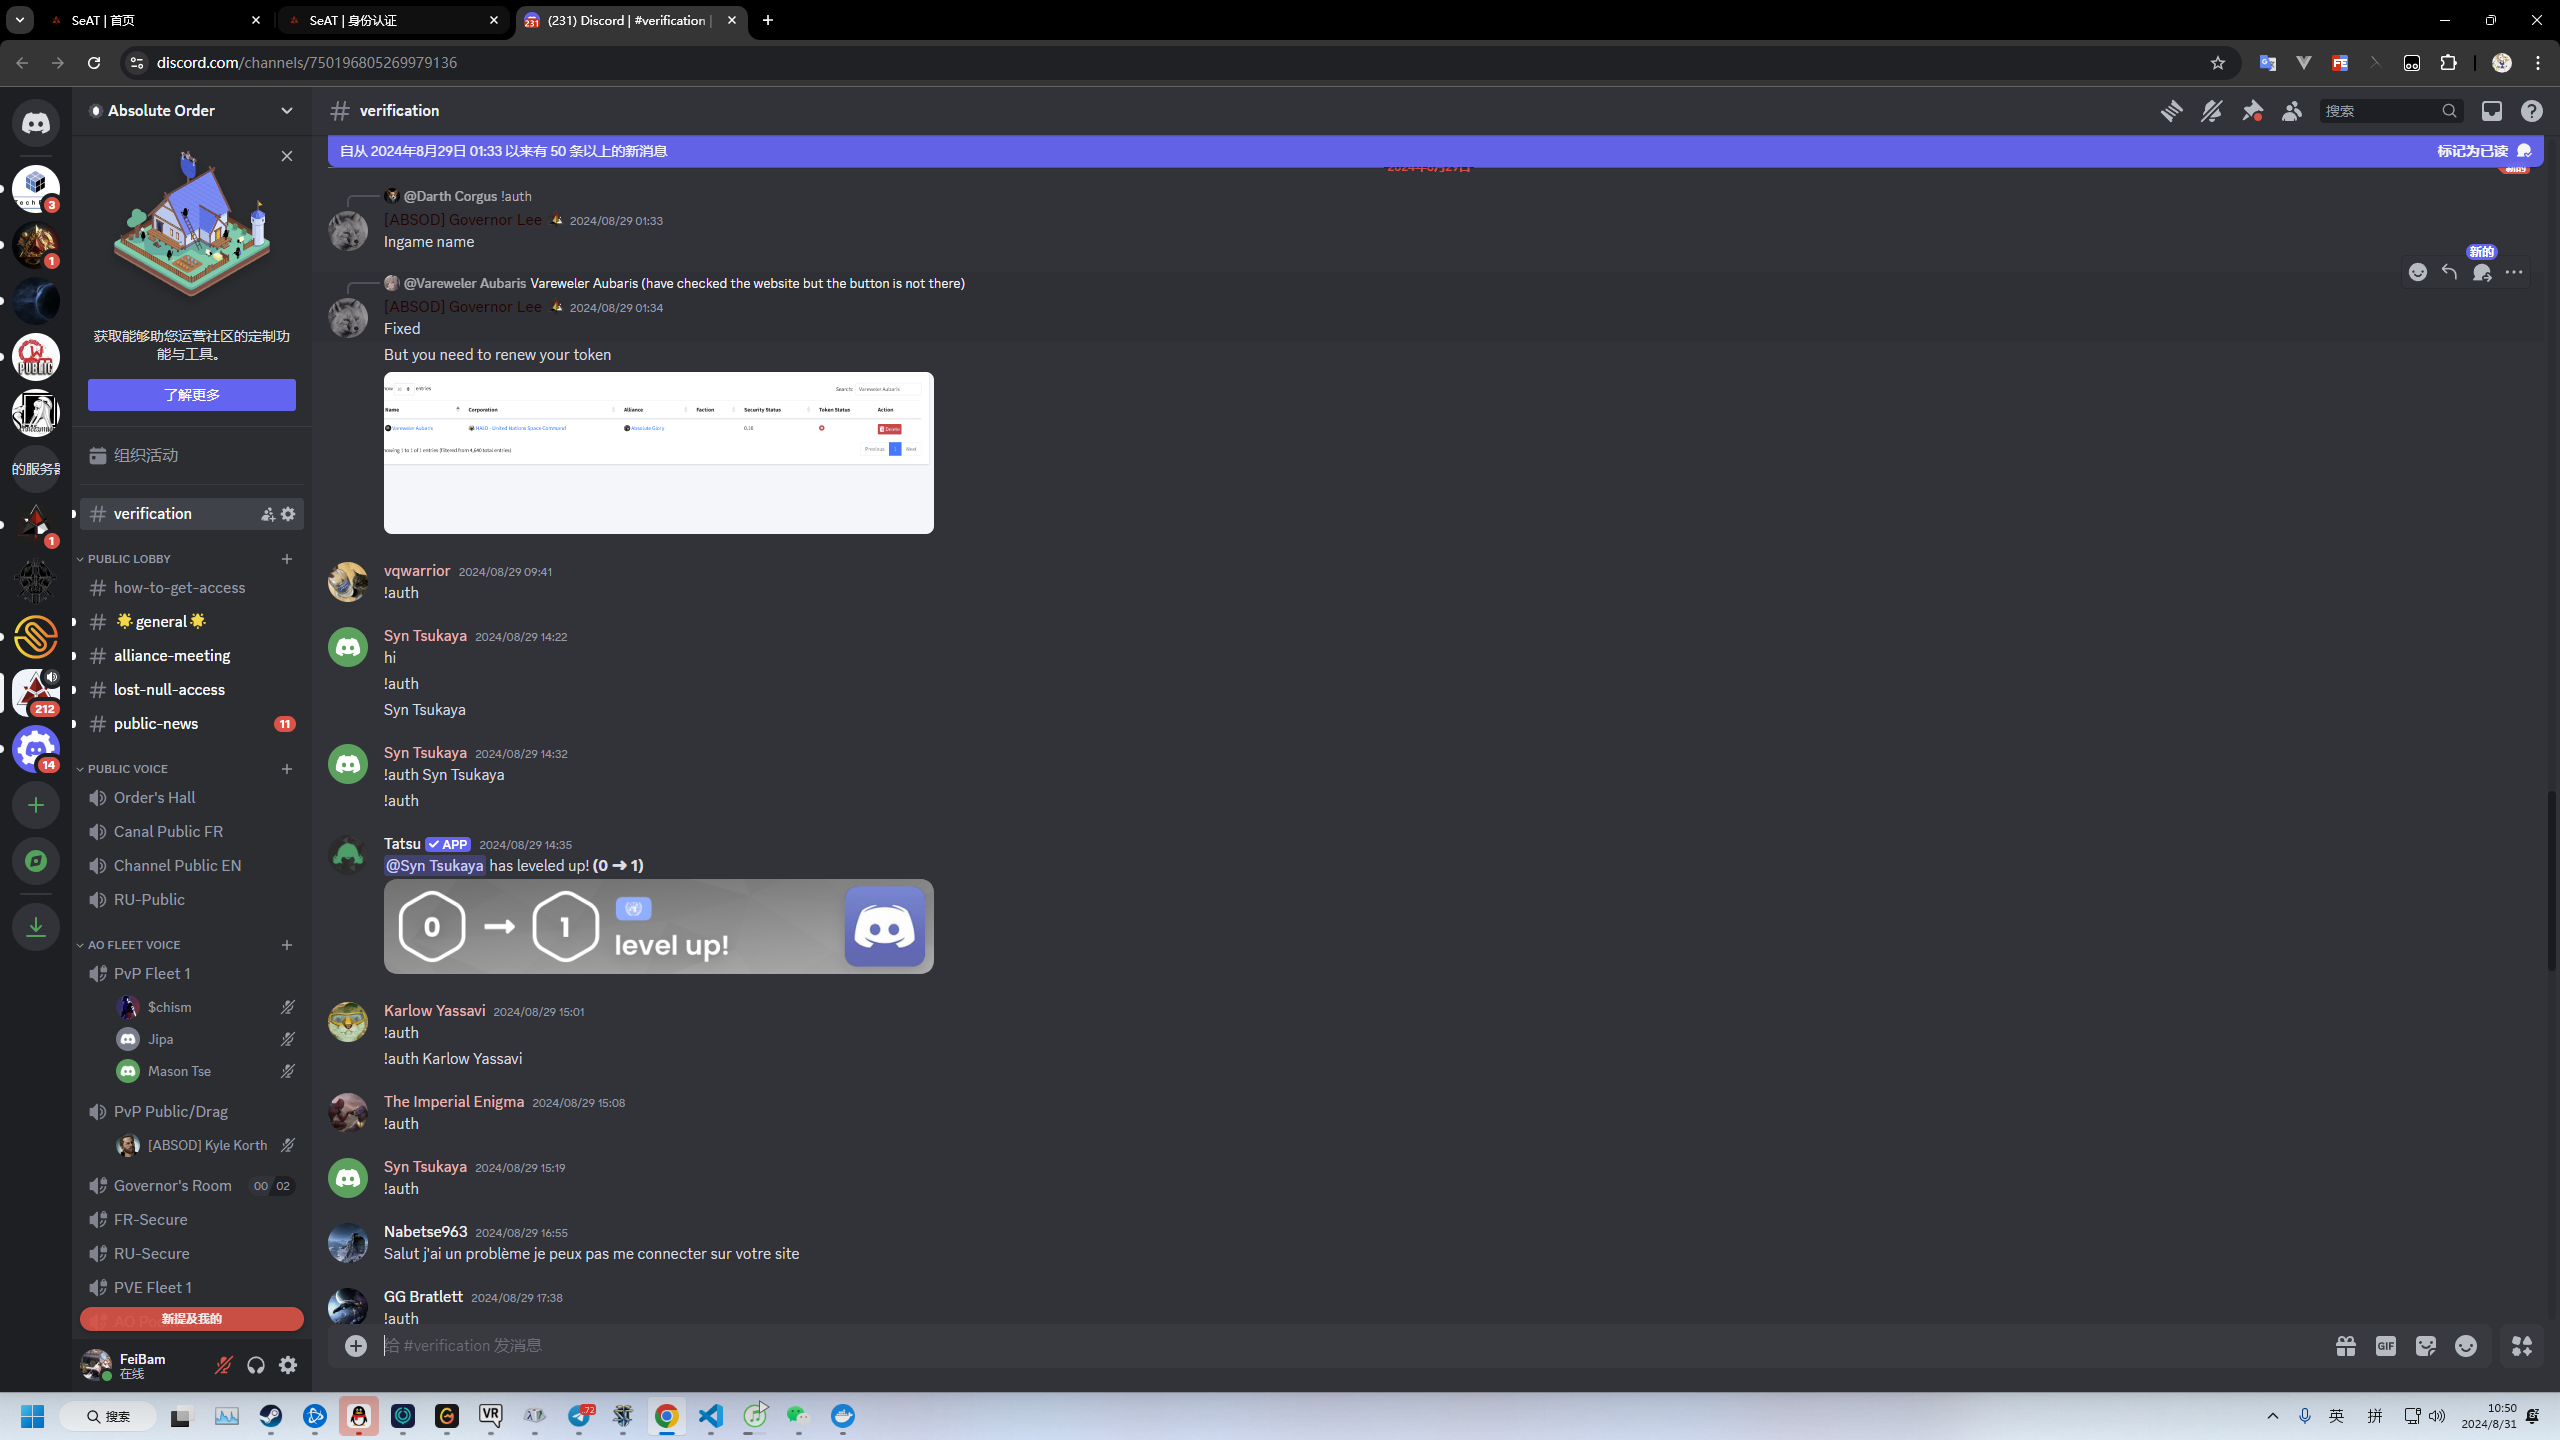The height and width of the screenshot is (1440, 2560).
Task: Click the 了解更多 button
Action: tap(192, 395)
